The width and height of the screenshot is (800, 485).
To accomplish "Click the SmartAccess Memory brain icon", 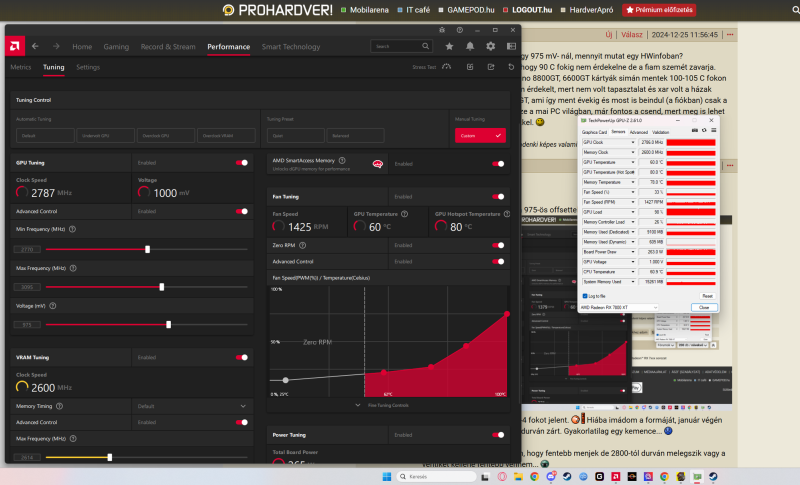I will click(378, 164).
